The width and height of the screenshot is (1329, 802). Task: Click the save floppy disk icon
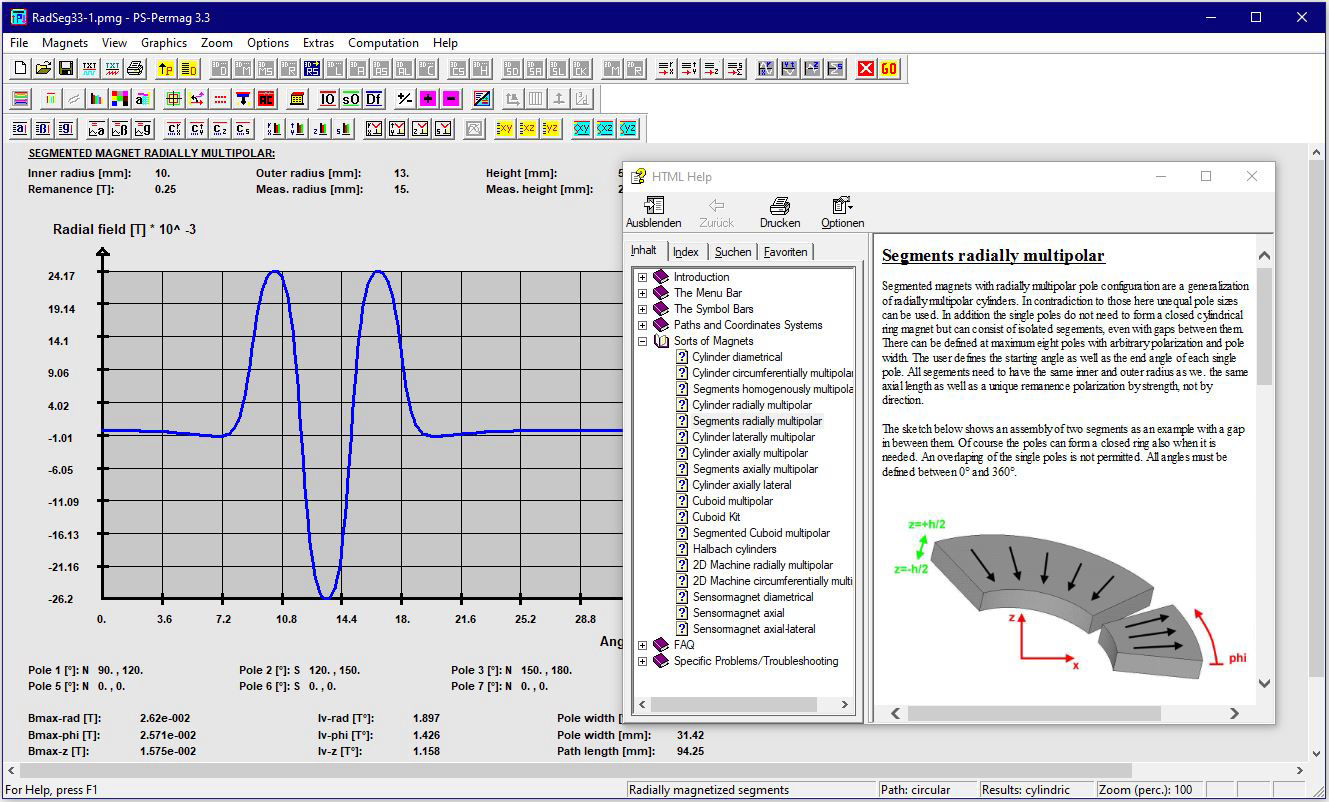(x=66, y=69)
